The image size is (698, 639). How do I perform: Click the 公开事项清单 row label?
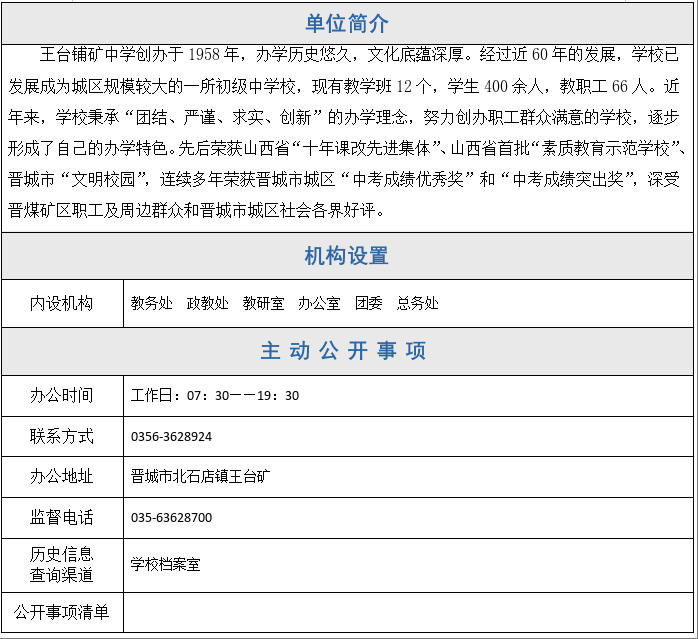pos(62,611)
